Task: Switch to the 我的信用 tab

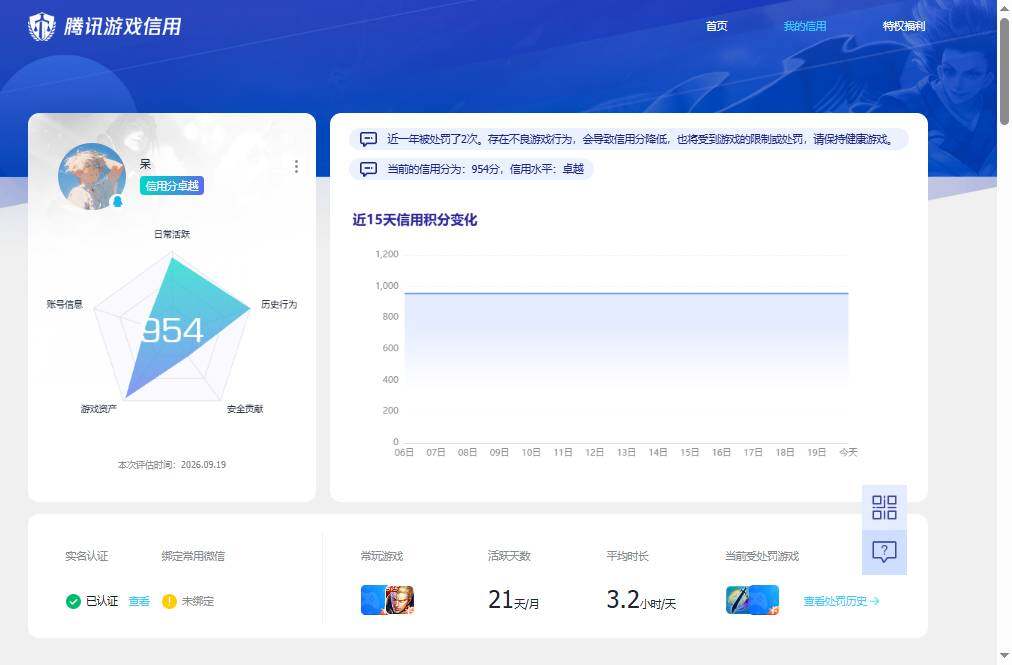Action: click(x=804, y=26)
